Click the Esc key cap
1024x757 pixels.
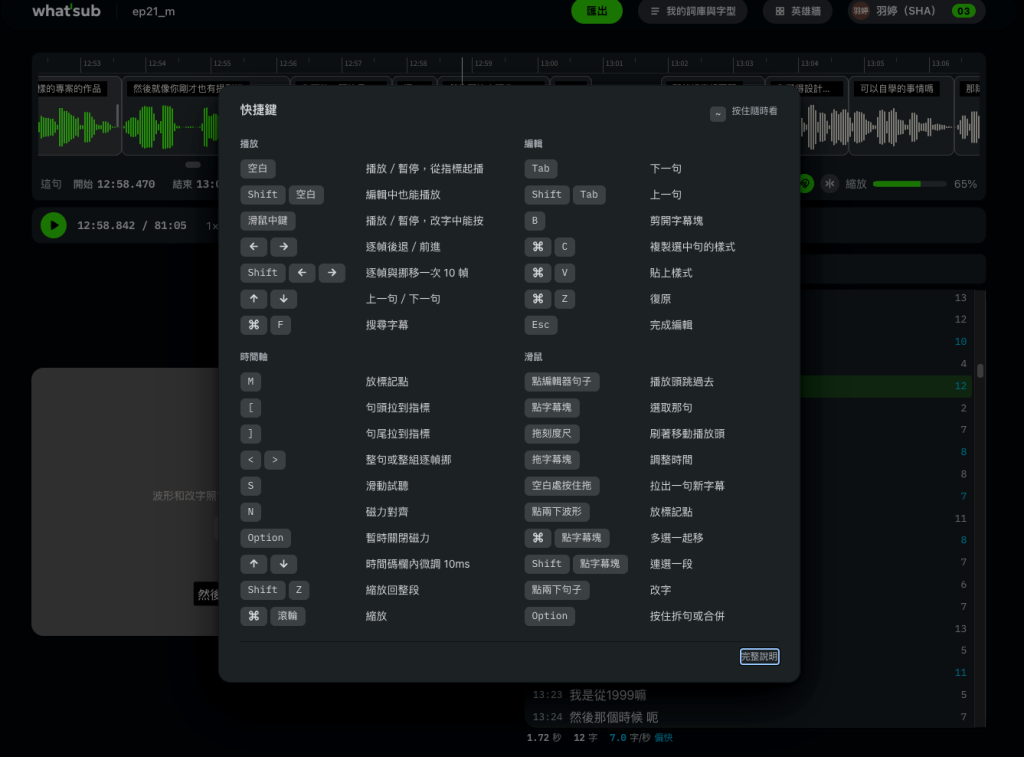click(x=541, y=325)
